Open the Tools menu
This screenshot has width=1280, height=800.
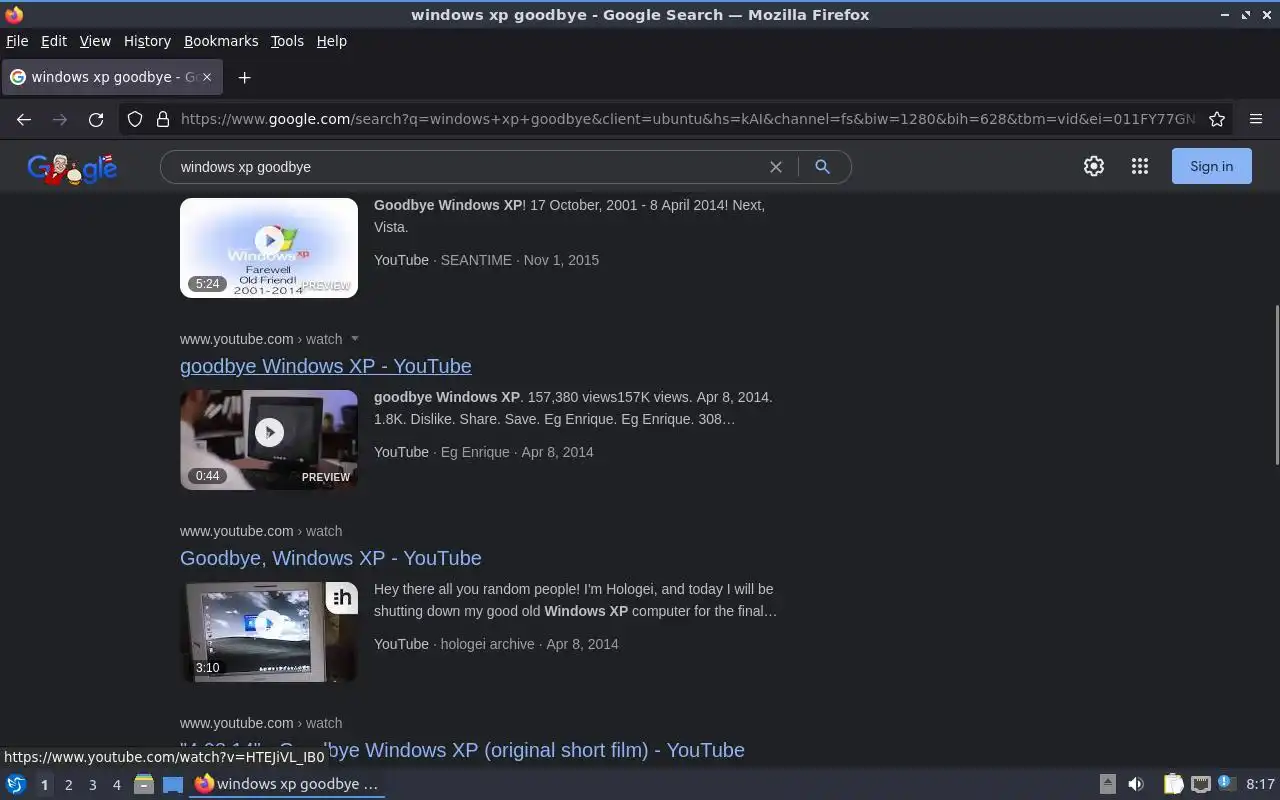[287, 41]
